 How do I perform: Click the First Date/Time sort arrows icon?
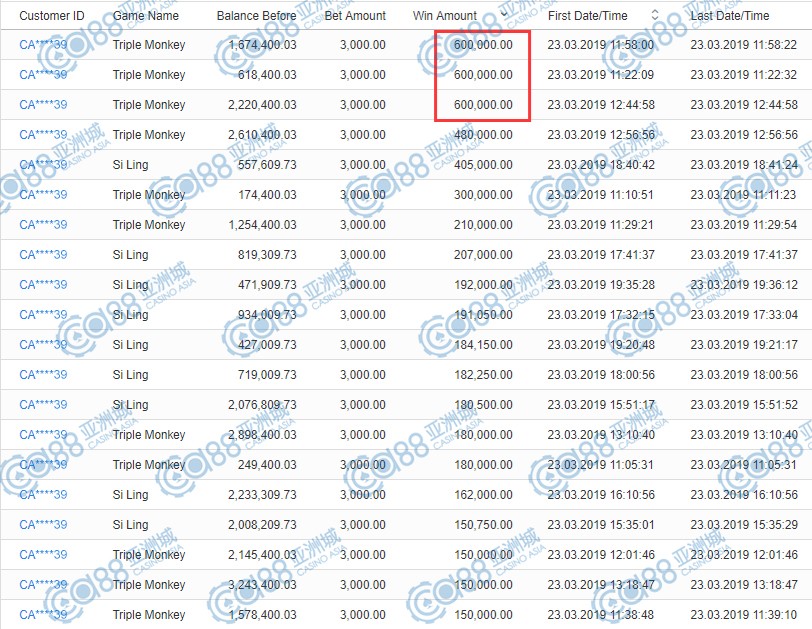pyautogui.click(x=655, y=15)
